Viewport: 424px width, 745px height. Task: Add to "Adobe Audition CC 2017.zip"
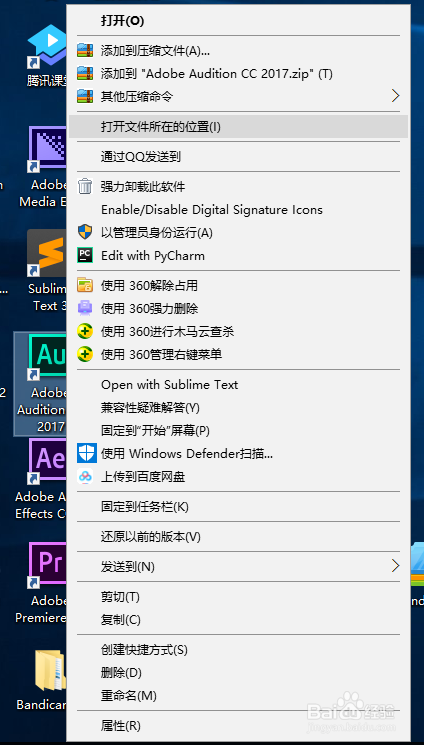pos(239,74)
